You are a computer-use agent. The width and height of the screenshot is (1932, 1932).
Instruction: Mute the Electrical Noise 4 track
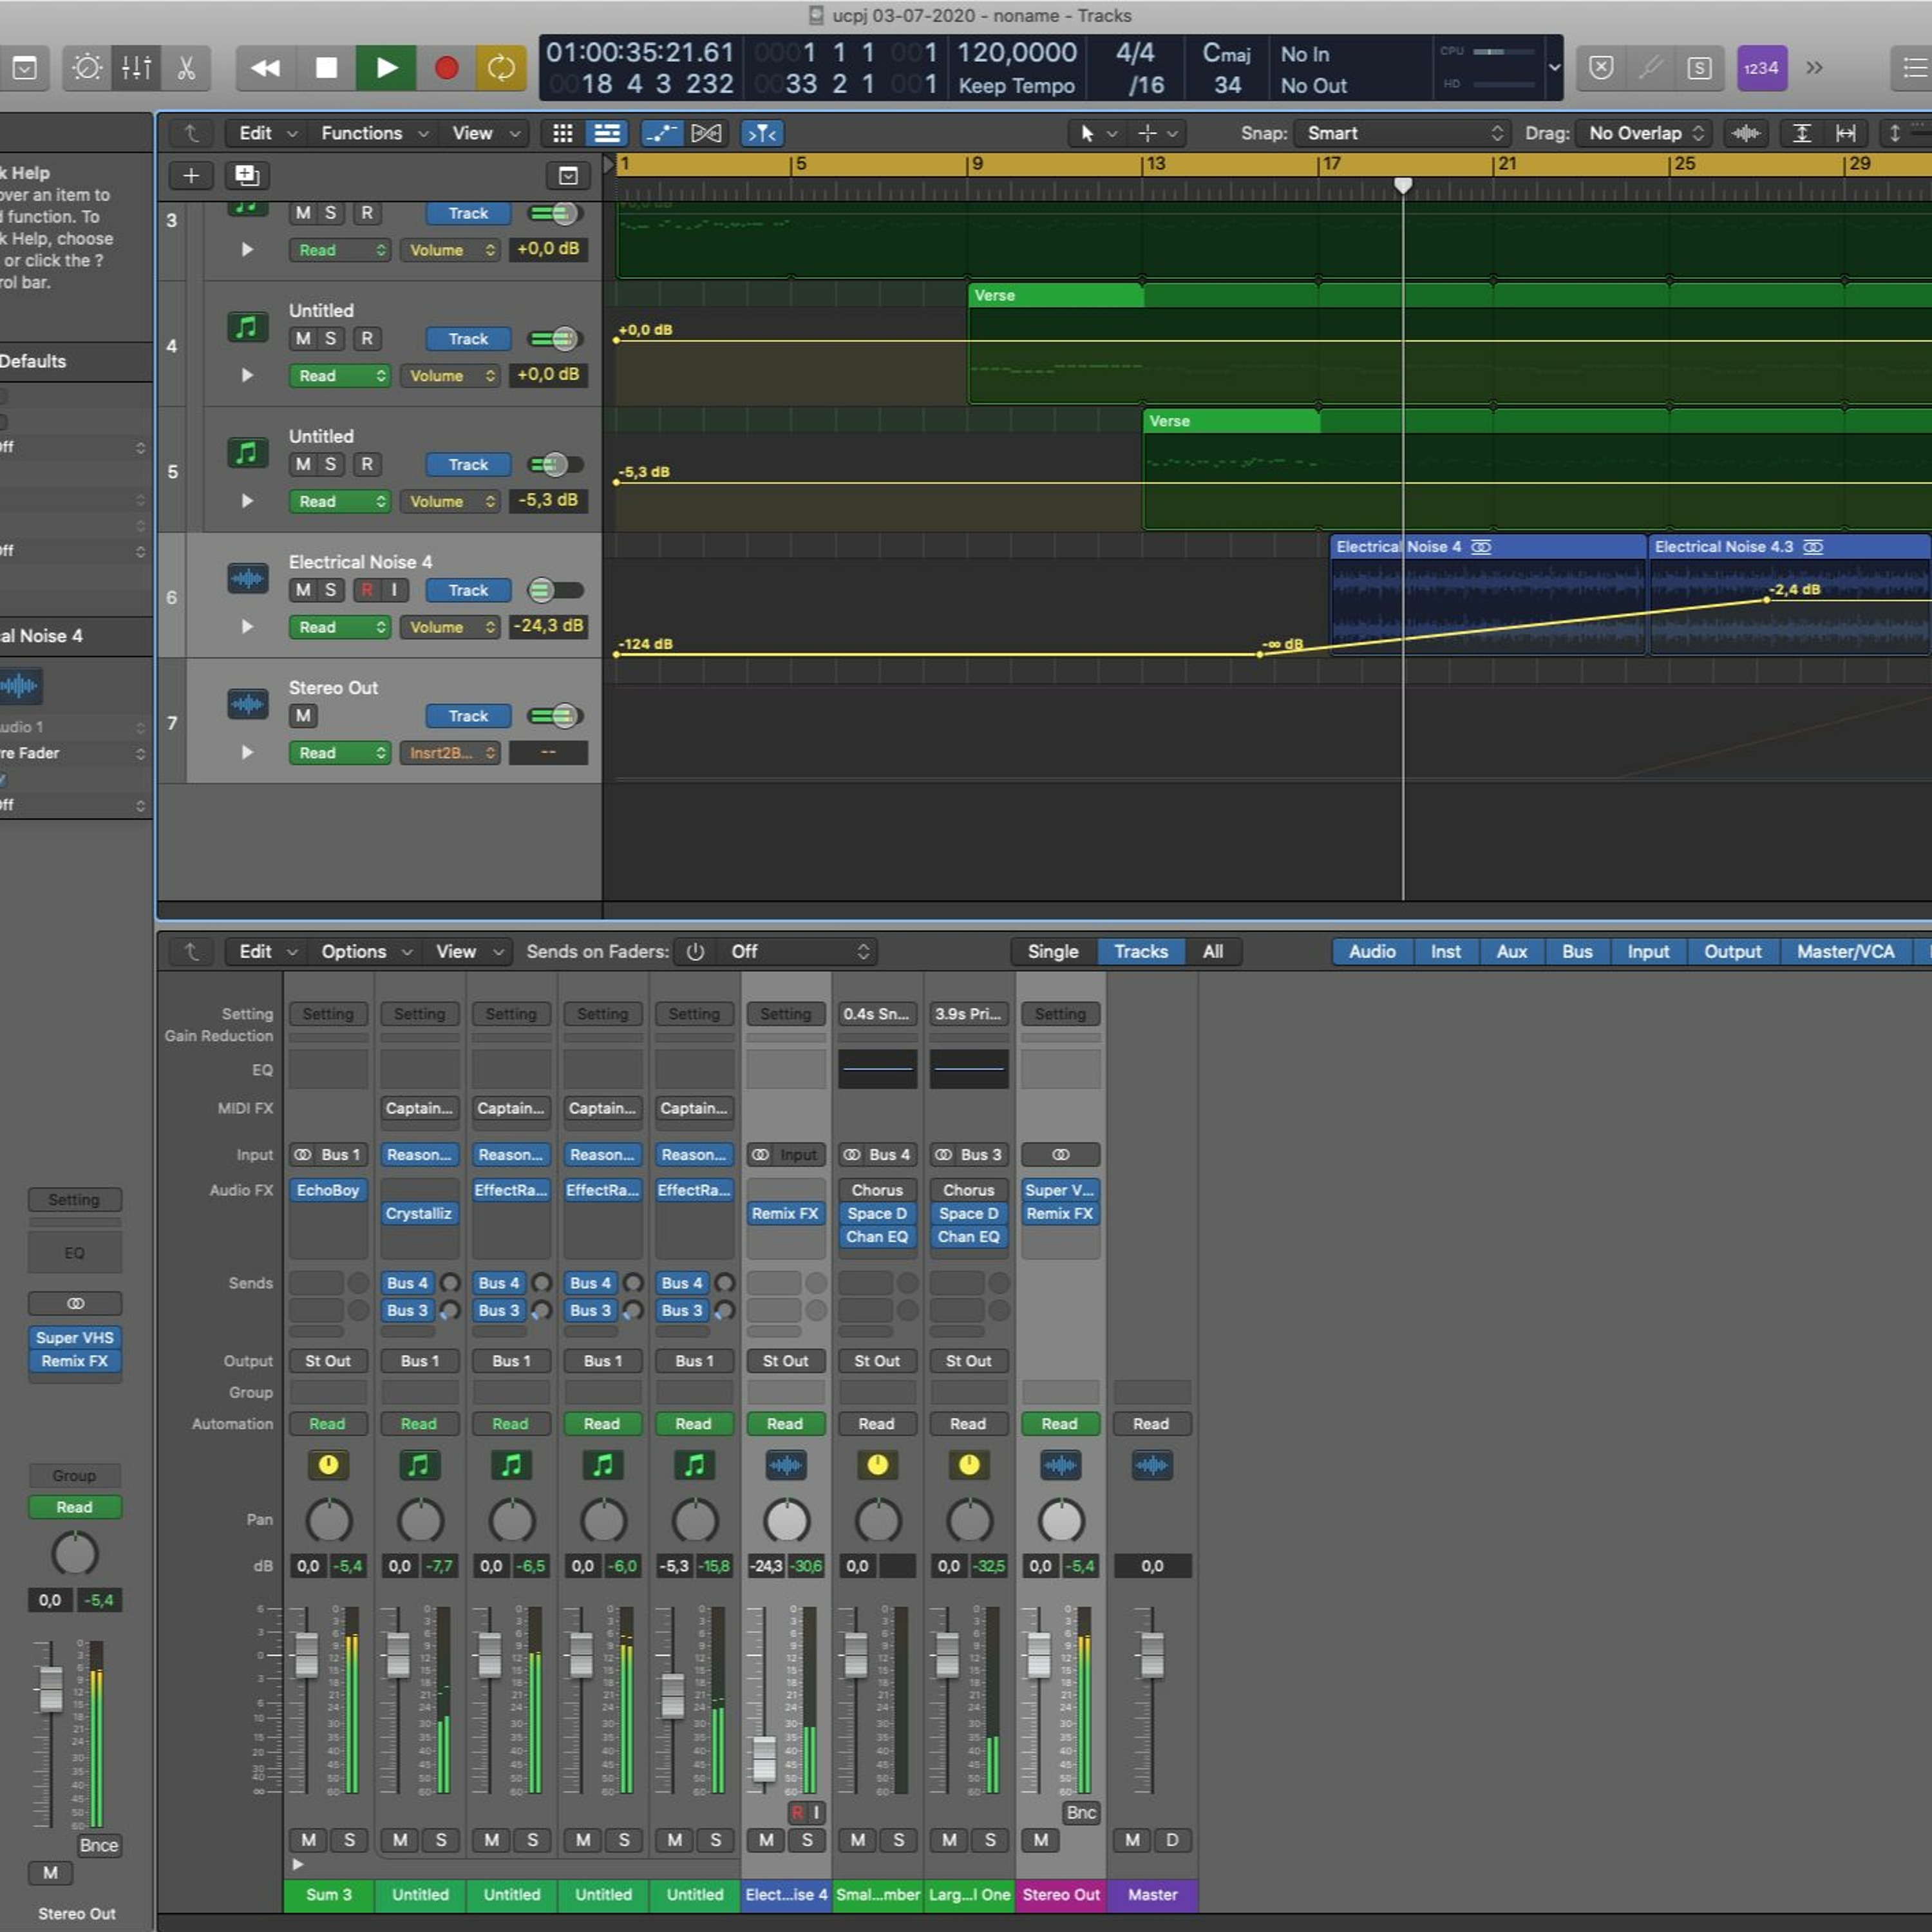coord(303,590)
